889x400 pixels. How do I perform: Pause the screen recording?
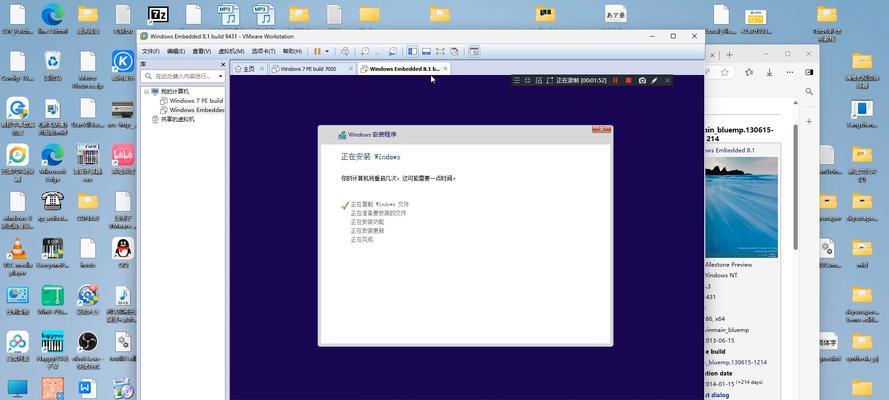point(616,81)
